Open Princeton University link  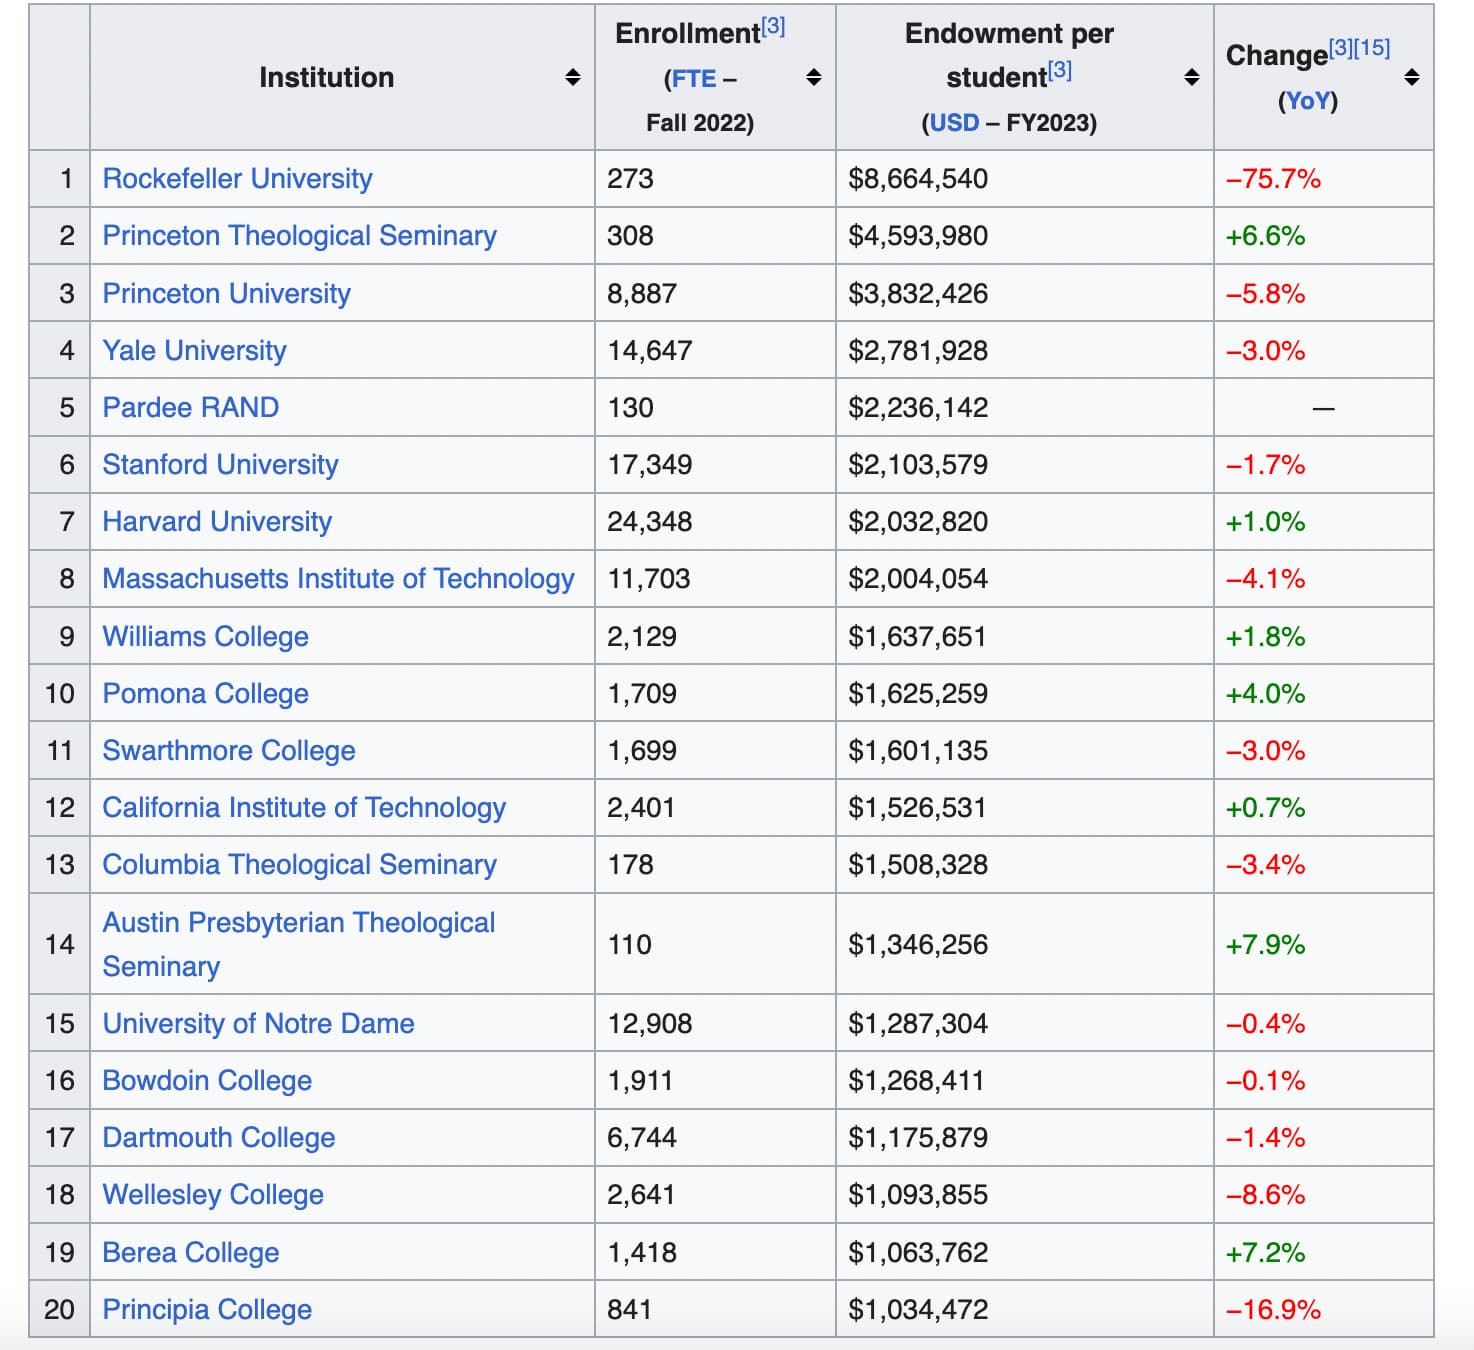[226, 294]
